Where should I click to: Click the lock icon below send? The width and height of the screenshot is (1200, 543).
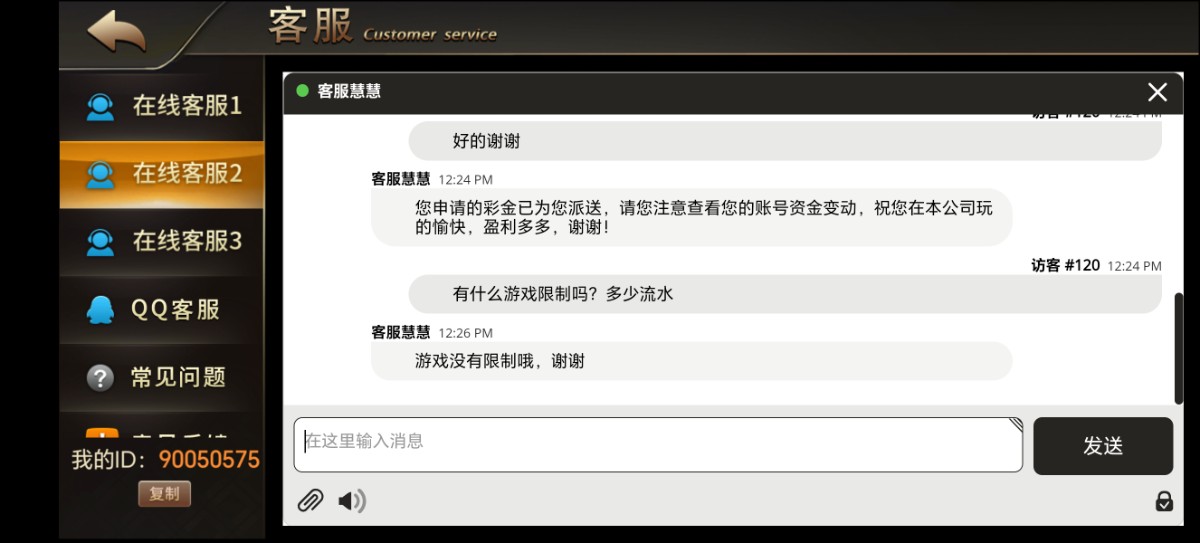pos(1164,501)
